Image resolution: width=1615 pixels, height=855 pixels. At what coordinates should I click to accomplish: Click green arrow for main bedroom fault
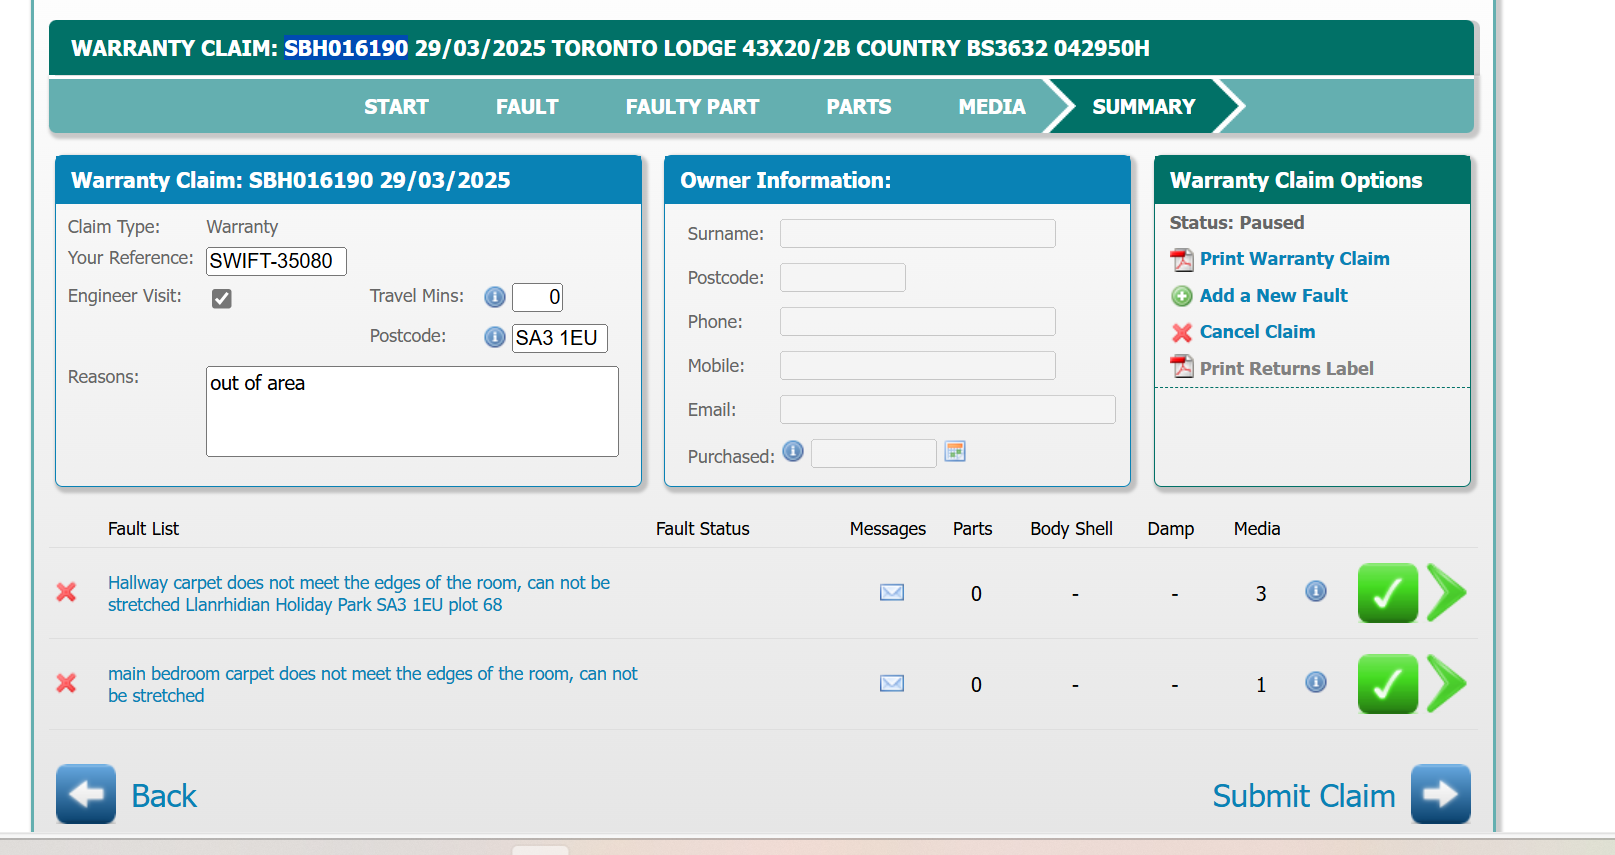click(1446, 684)
